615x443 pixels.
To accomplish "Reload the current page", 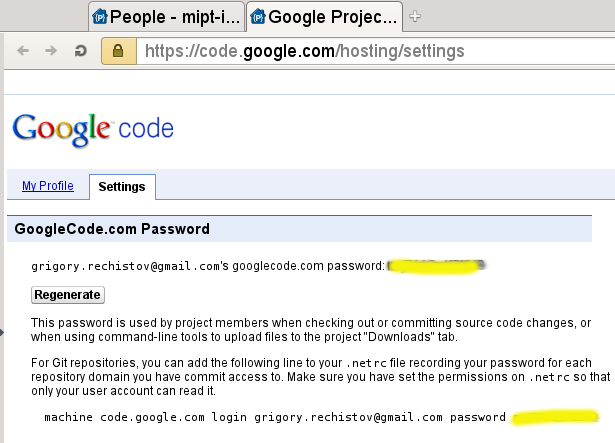I will coord(81,50).
